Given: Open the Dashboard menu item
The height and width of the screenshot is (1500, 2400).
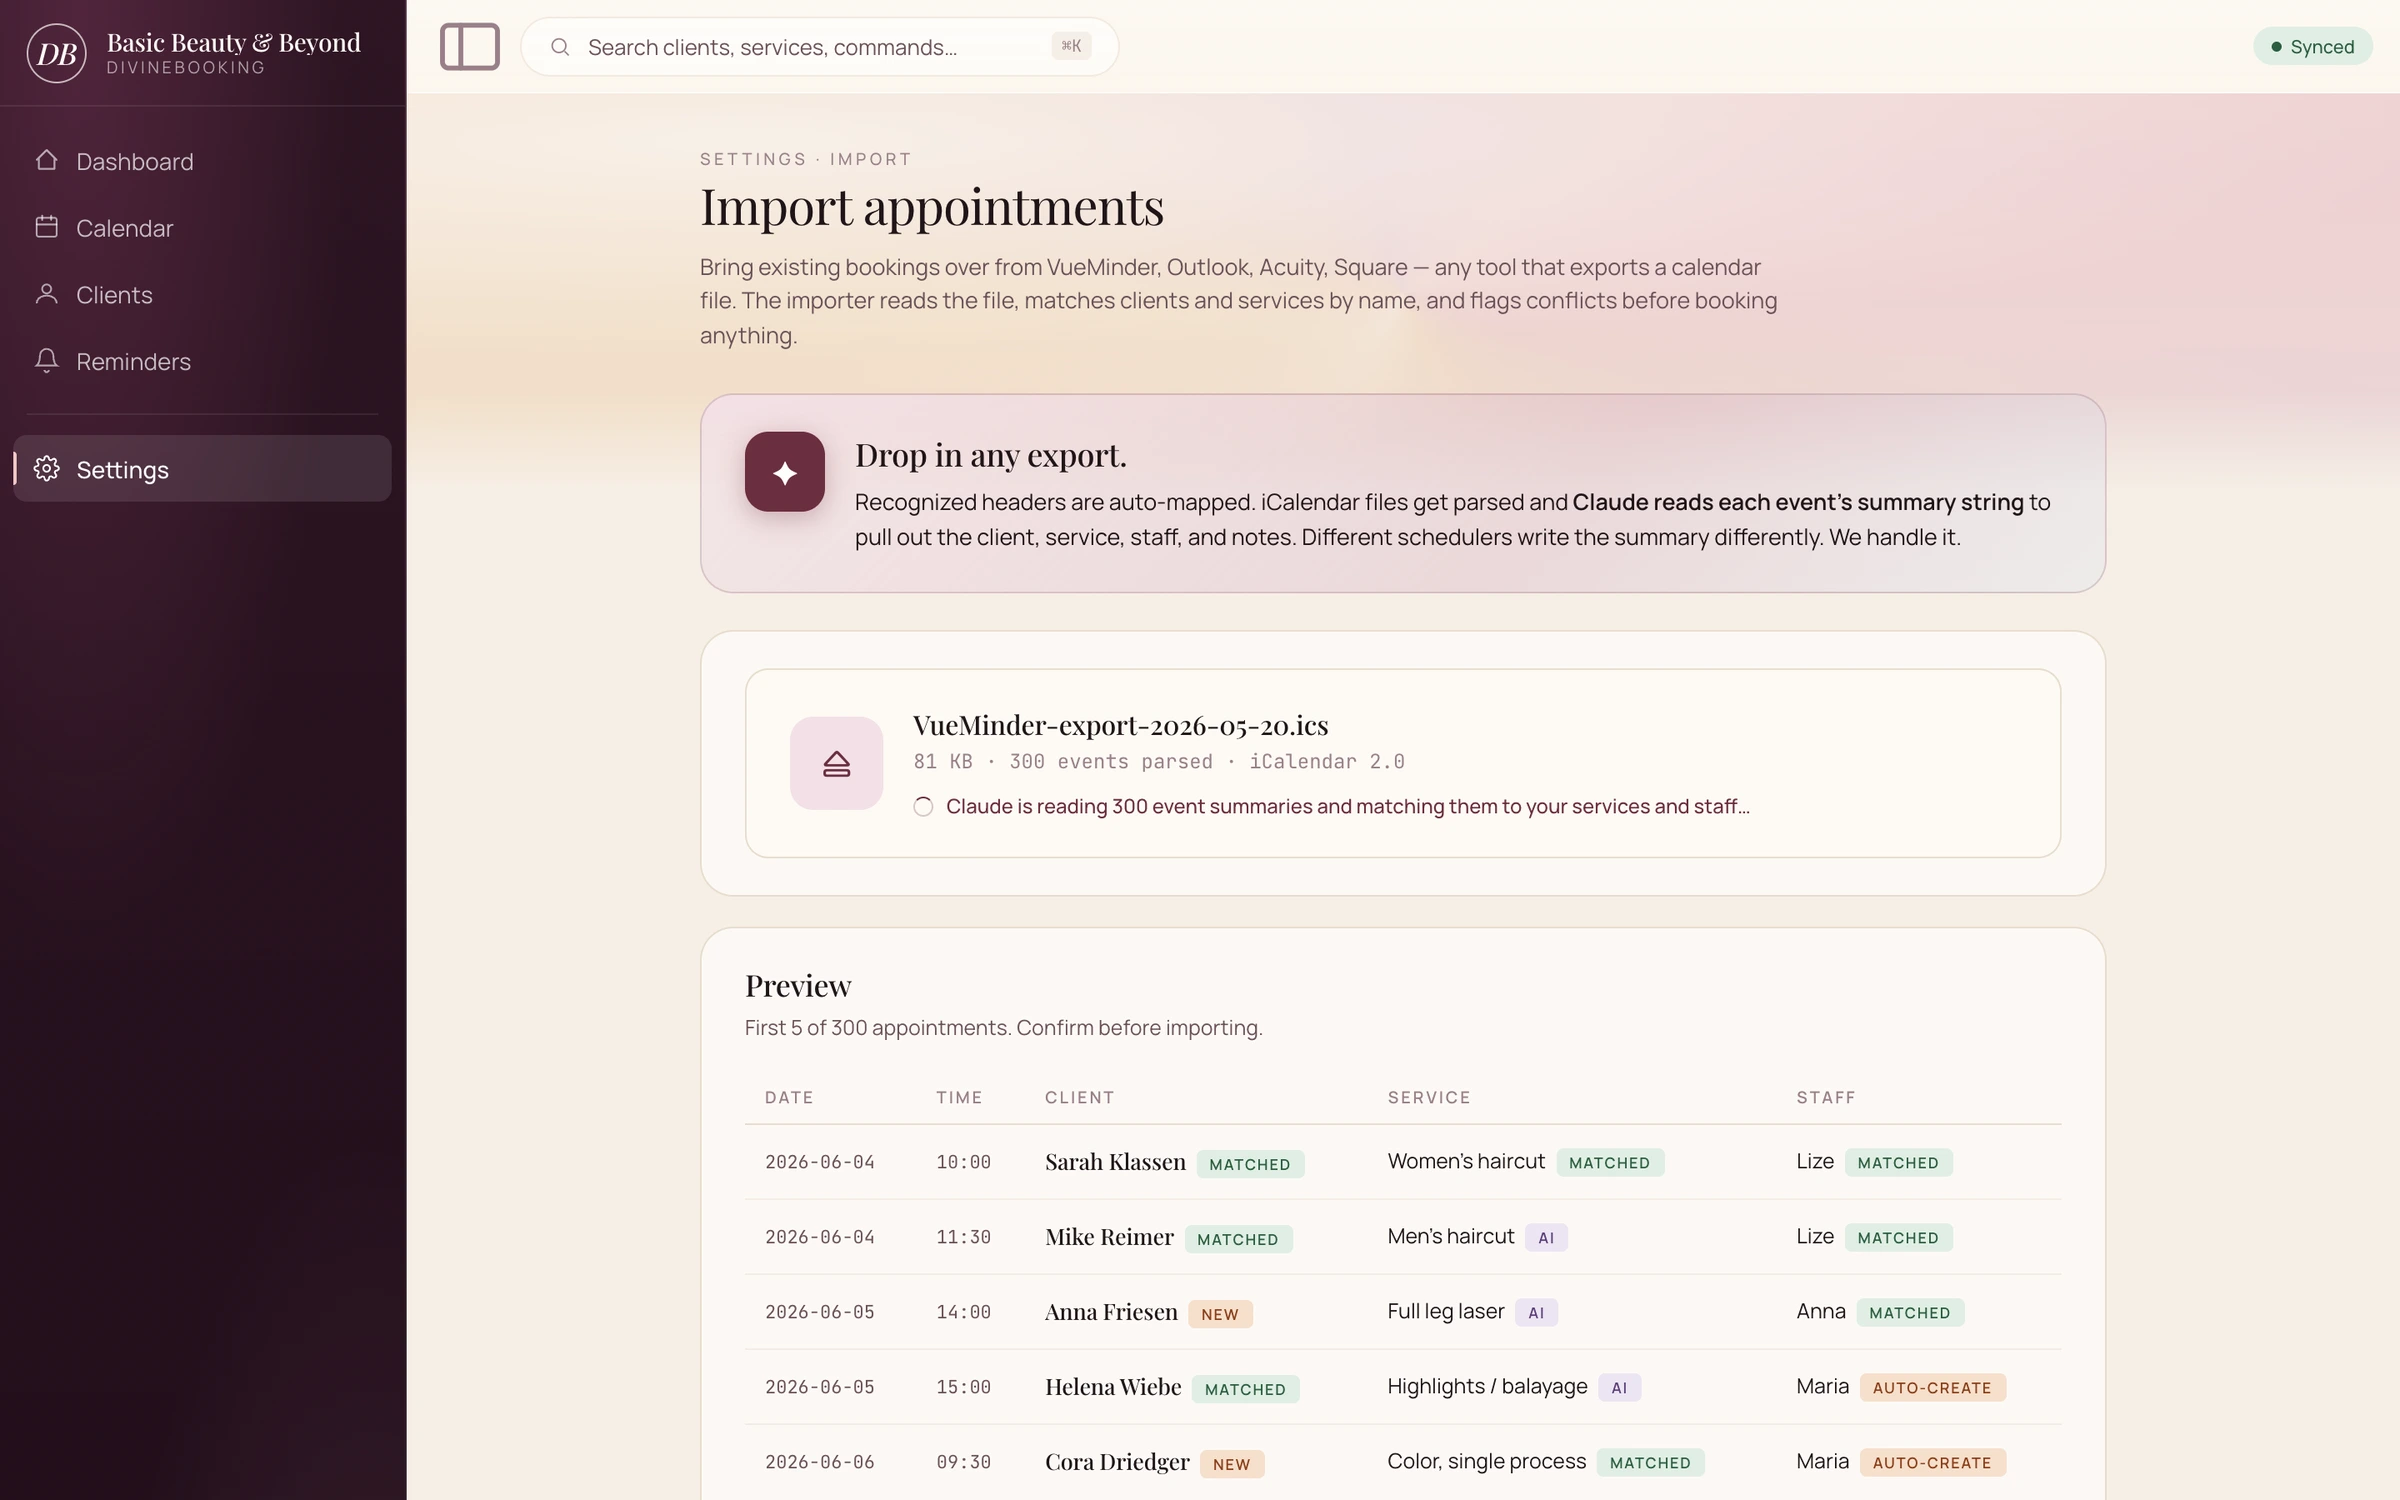Looking at the screenshot, I should tap(202, 161).
